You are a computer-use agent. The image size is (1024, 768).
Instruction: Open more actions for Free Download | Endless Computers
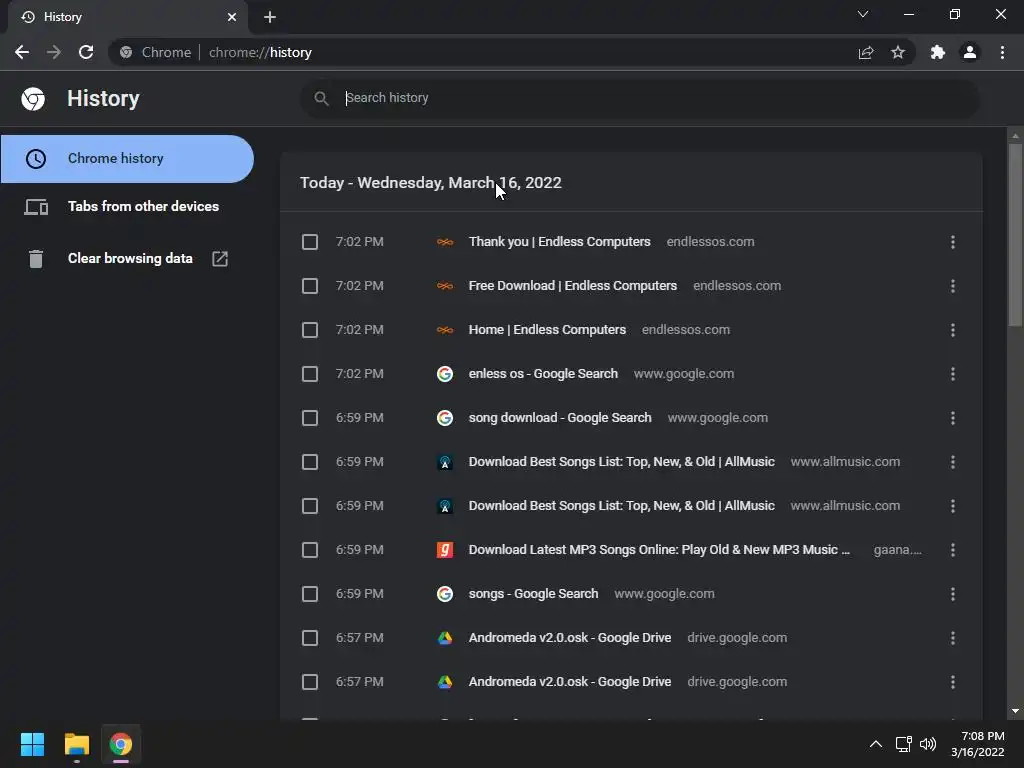pyautogui.click(x=953, y=286)
